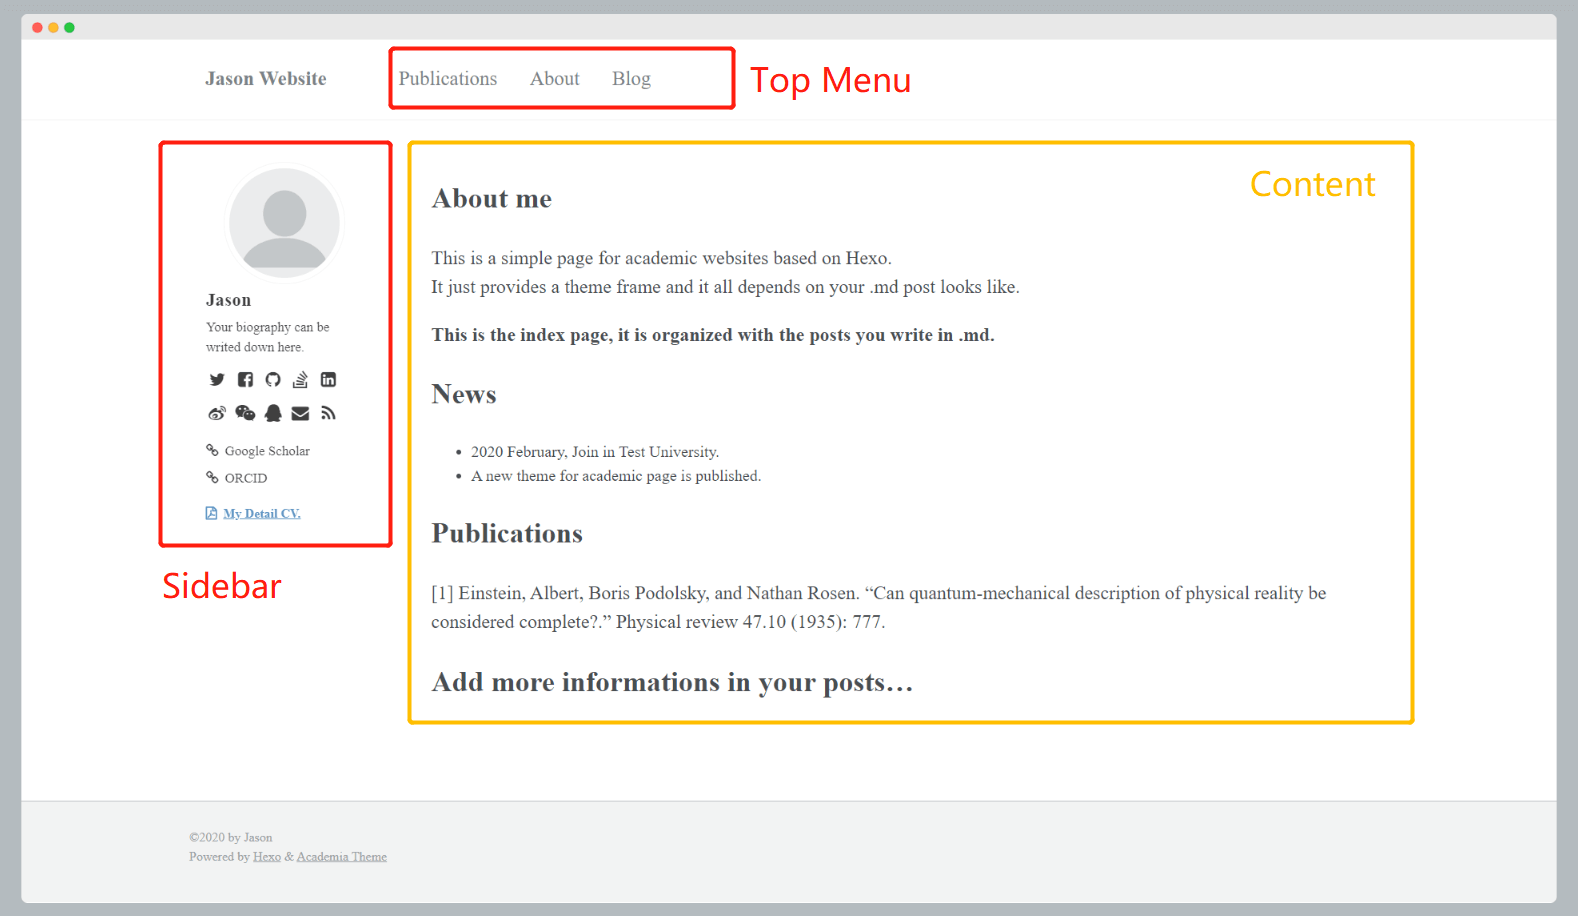Open the LinkedIn icon link
The image size is (1578, 916).
(328, 380)
